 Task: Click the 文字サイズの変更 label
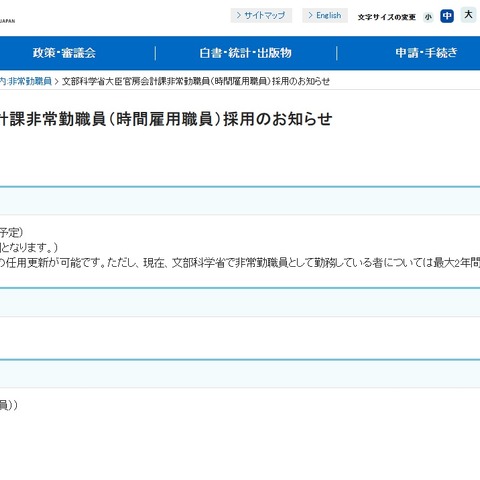coord(387,17)
